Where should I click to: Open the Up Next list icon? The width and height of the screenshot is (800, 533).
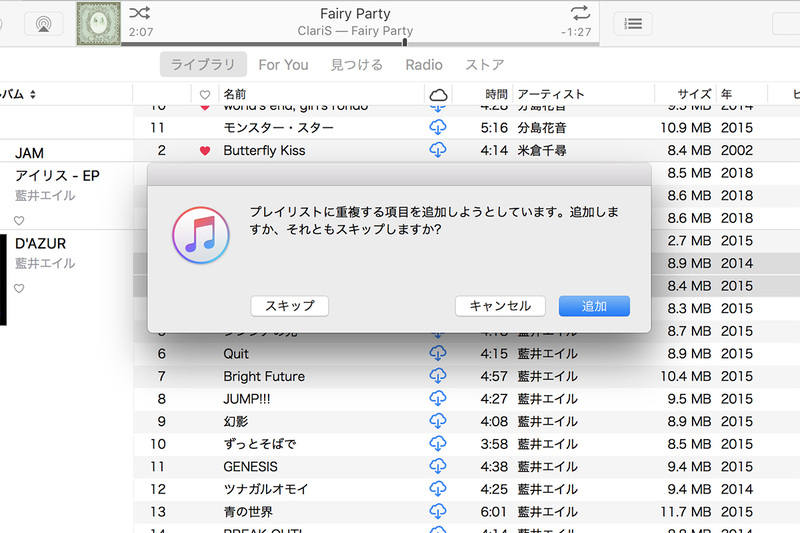633,24
